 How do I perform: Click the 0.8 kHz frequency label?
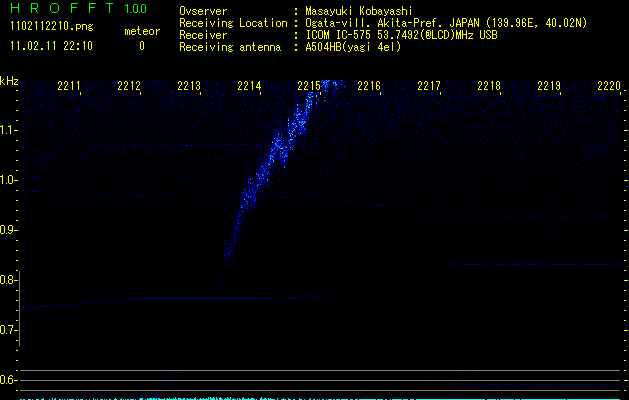pos(8,280)
